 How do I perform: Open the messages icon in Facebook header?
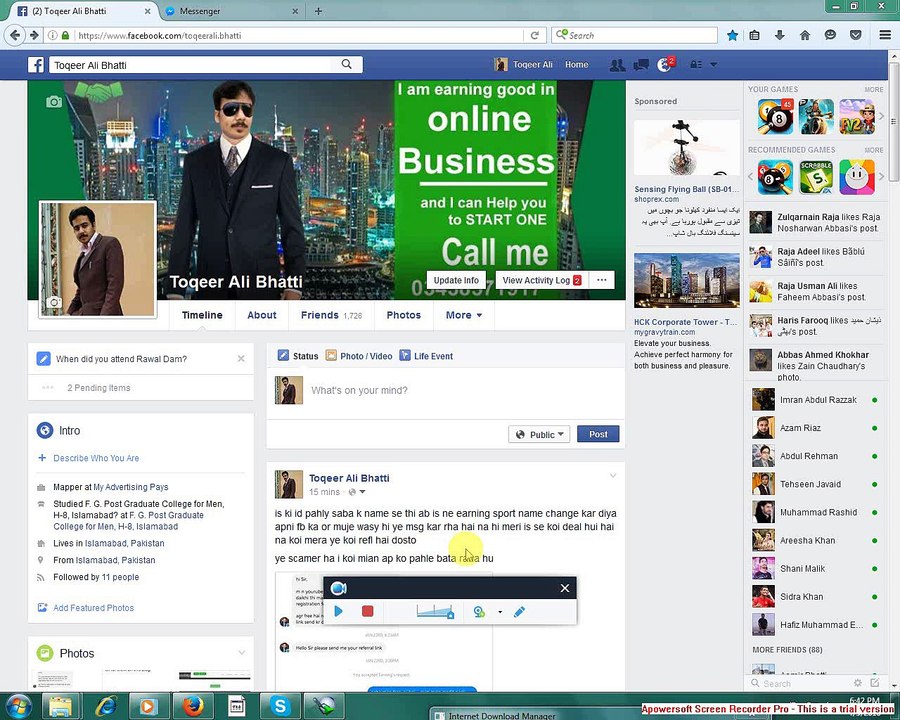pos(641,65)
